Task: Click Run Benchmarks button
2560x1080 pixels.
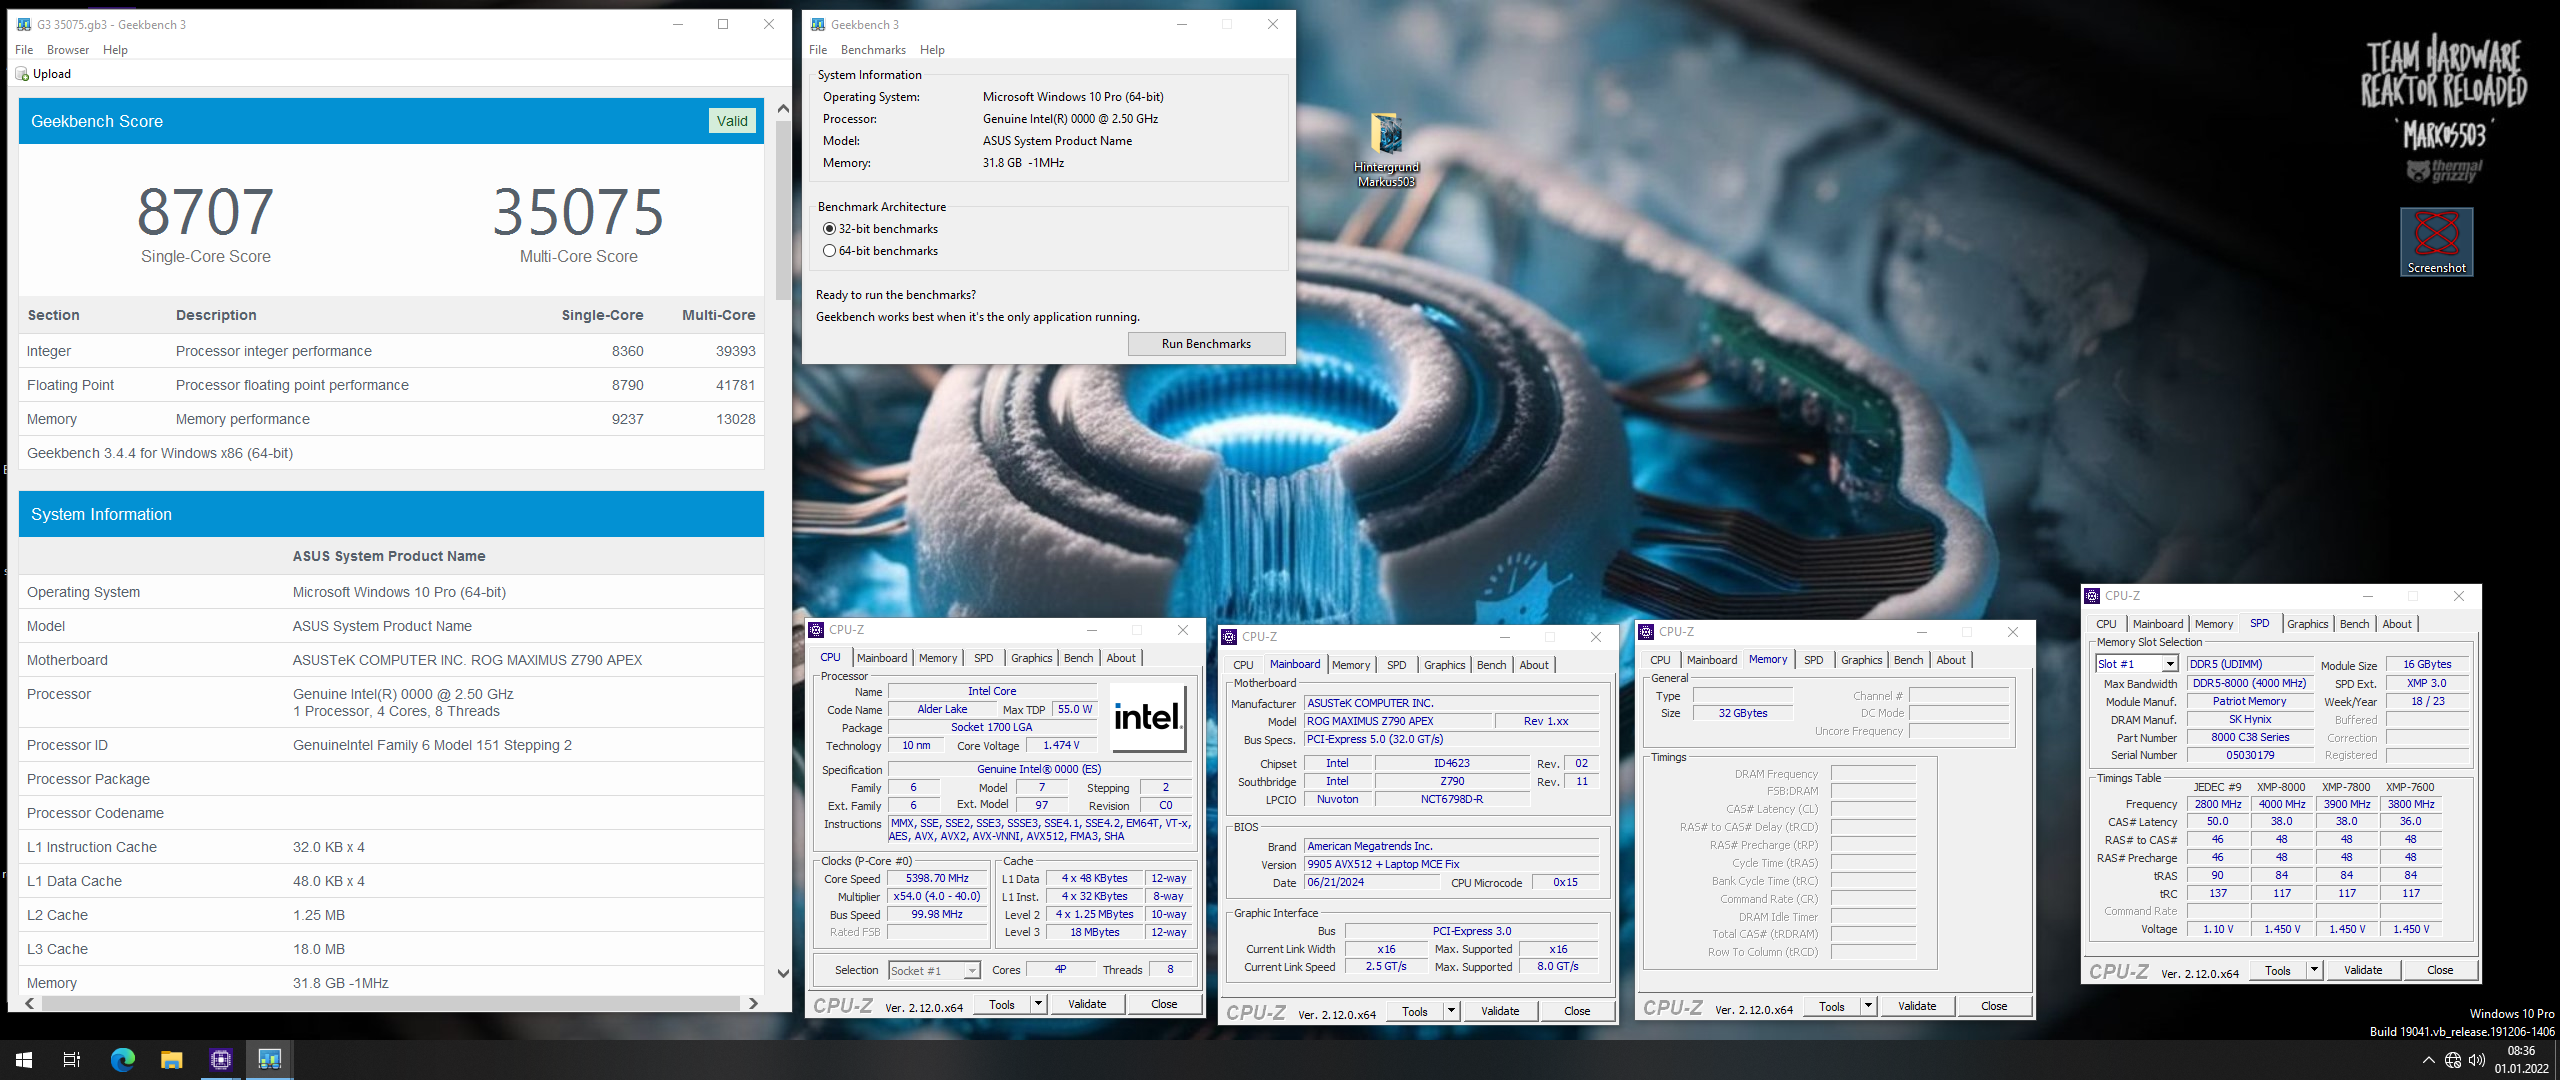Action: coord(1206,344)
